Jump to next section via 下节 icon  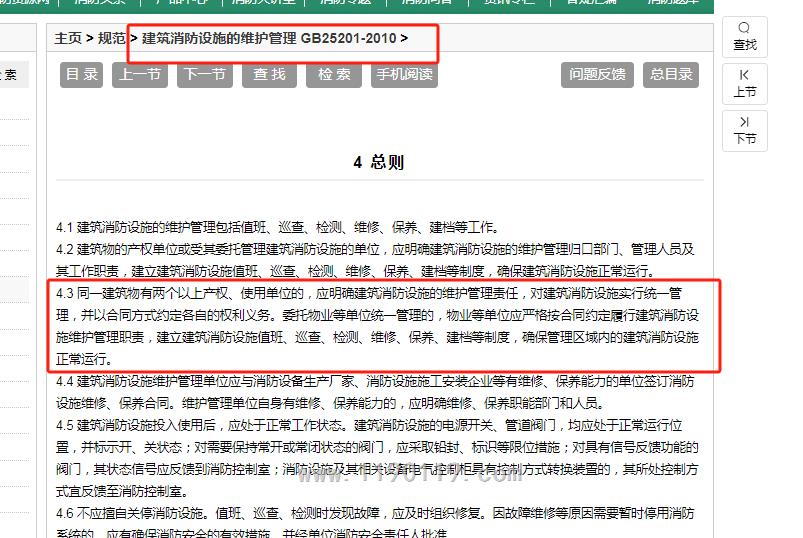pos(745,130)
